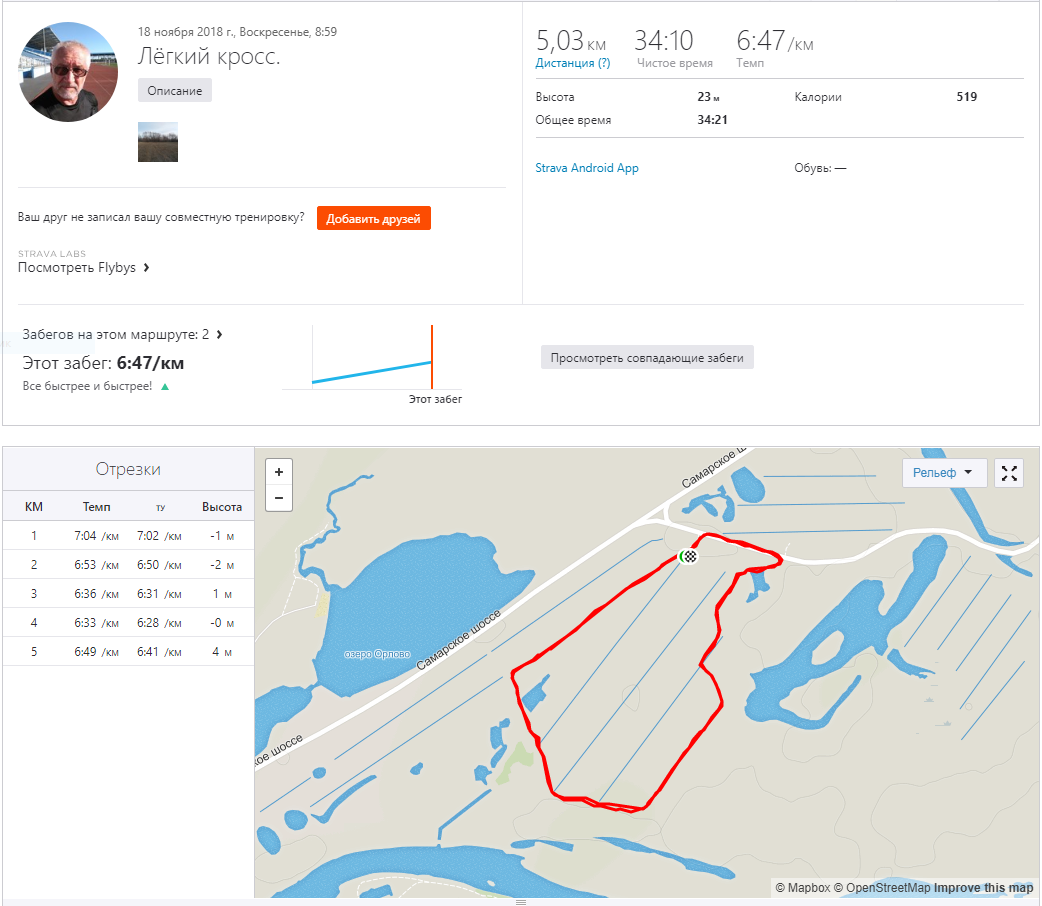Image resolution: width=1042 pixels, height=906 pixels.
Task: Zoom in on the map
Action: pyautogui.click(x=278, y=472)
